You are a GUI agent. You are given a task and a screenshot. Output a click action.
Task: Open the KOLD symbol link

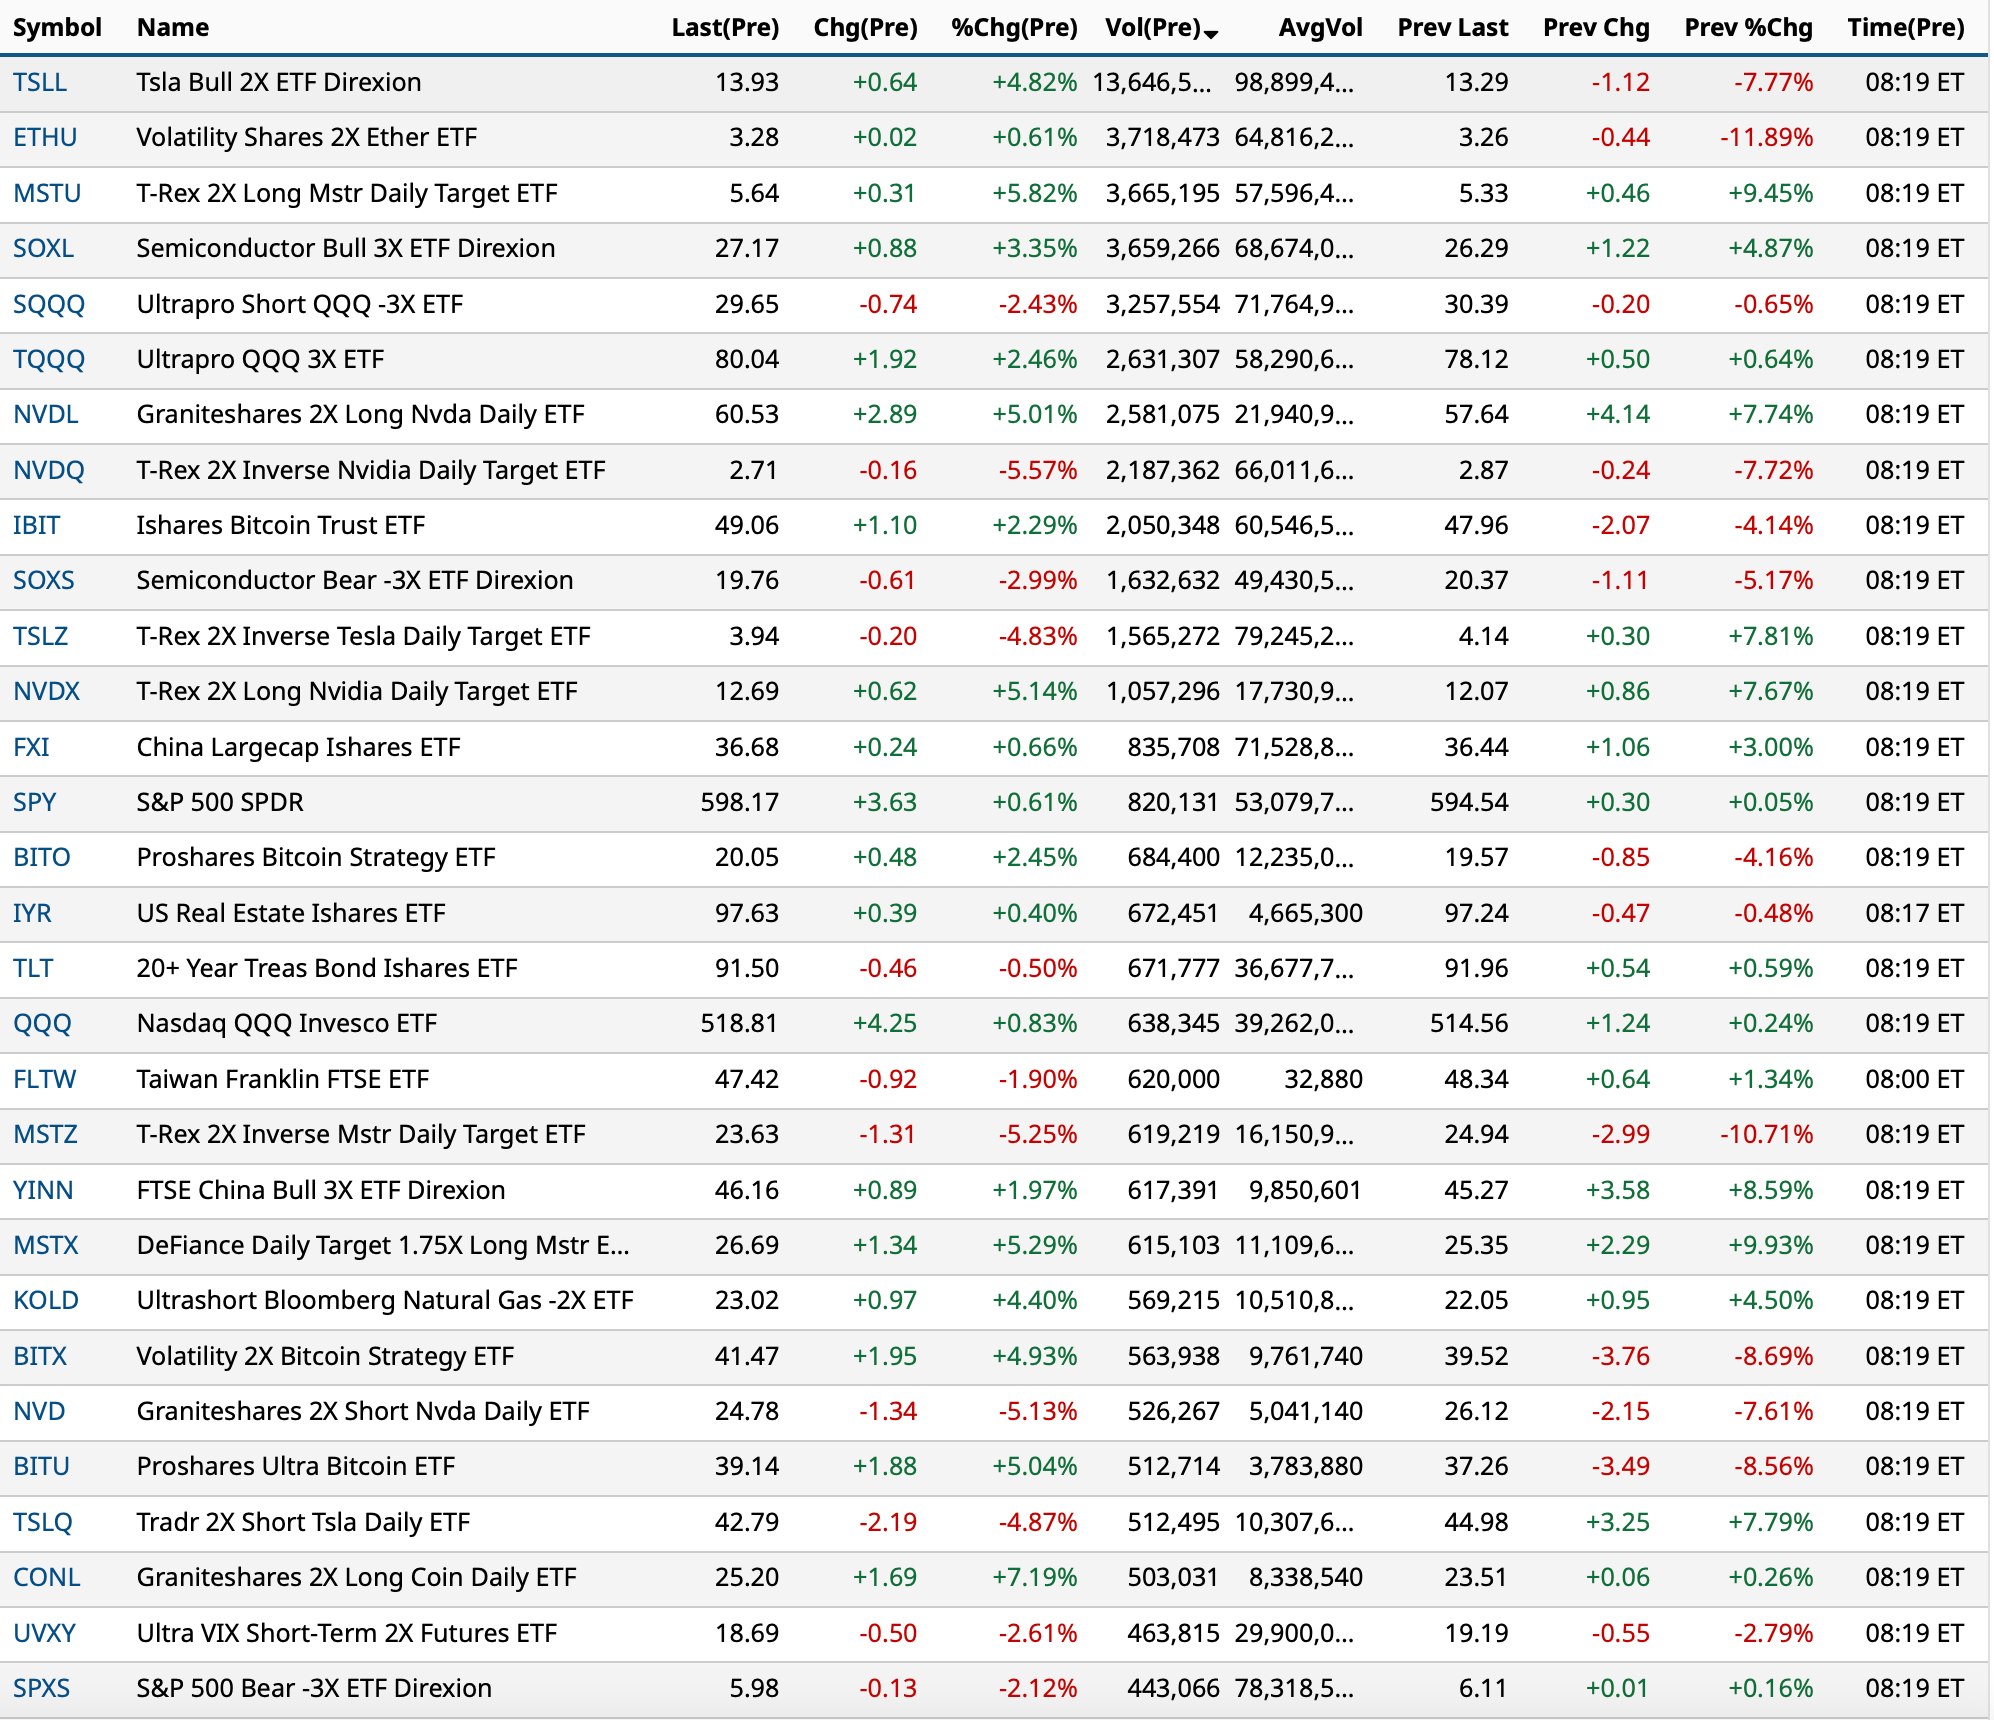coord(45,1300)
